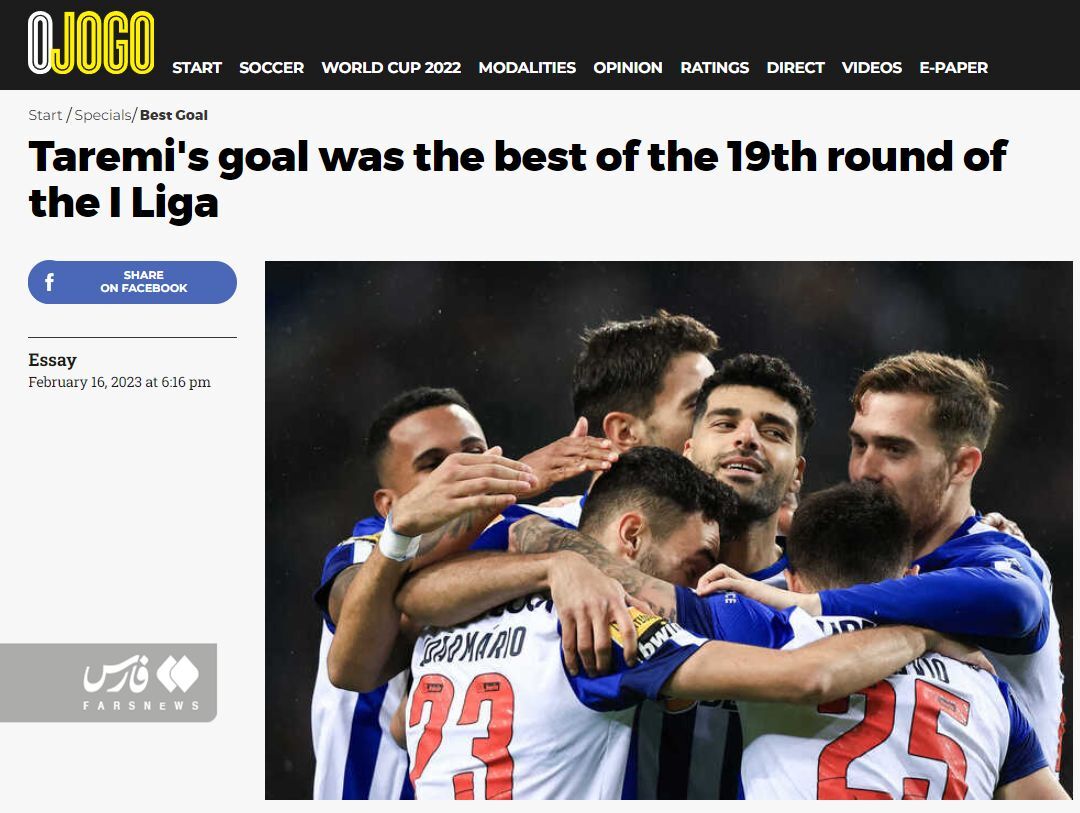Open the SOCCER section
1080x813 pixels.
(x=271, y=68)
